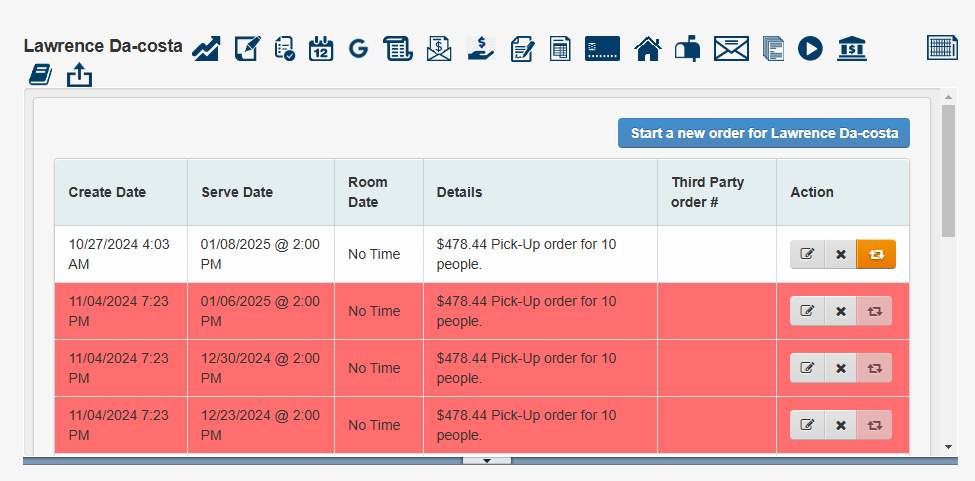Edit the 12/23/2024 order
This screenshot has height=481, width=975.
click(x=807, y=425)
